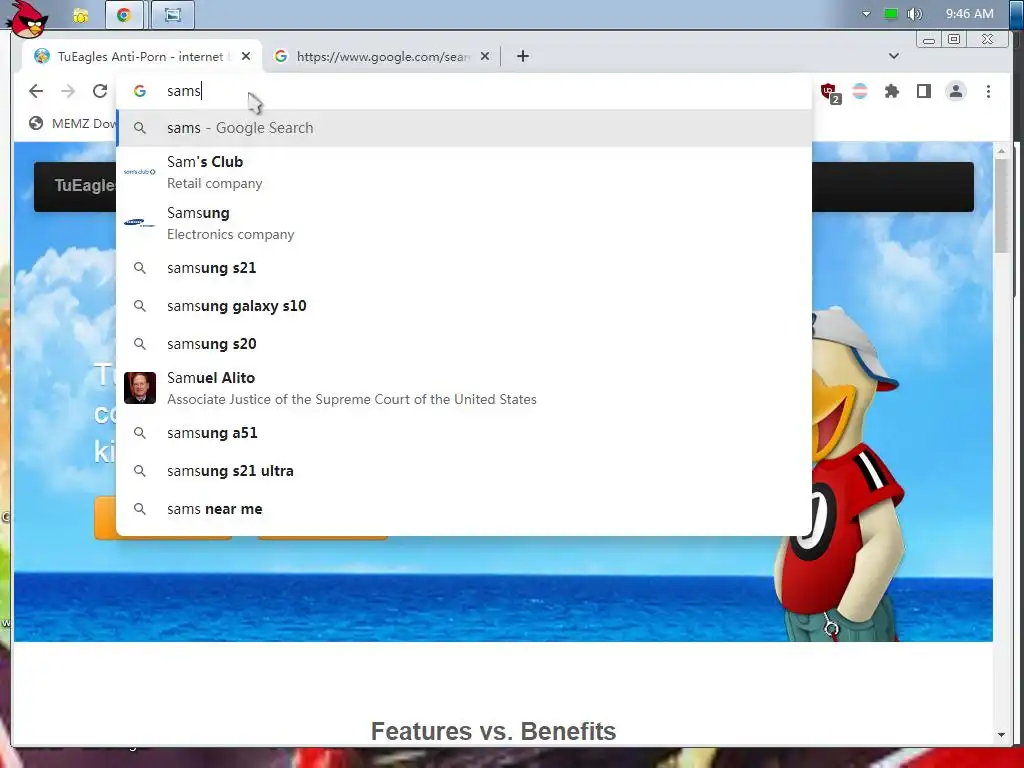This screenshot has height=768, width=1024.
Task: Click the scrollbar down arrow
Action: (x=1001, y=735)
